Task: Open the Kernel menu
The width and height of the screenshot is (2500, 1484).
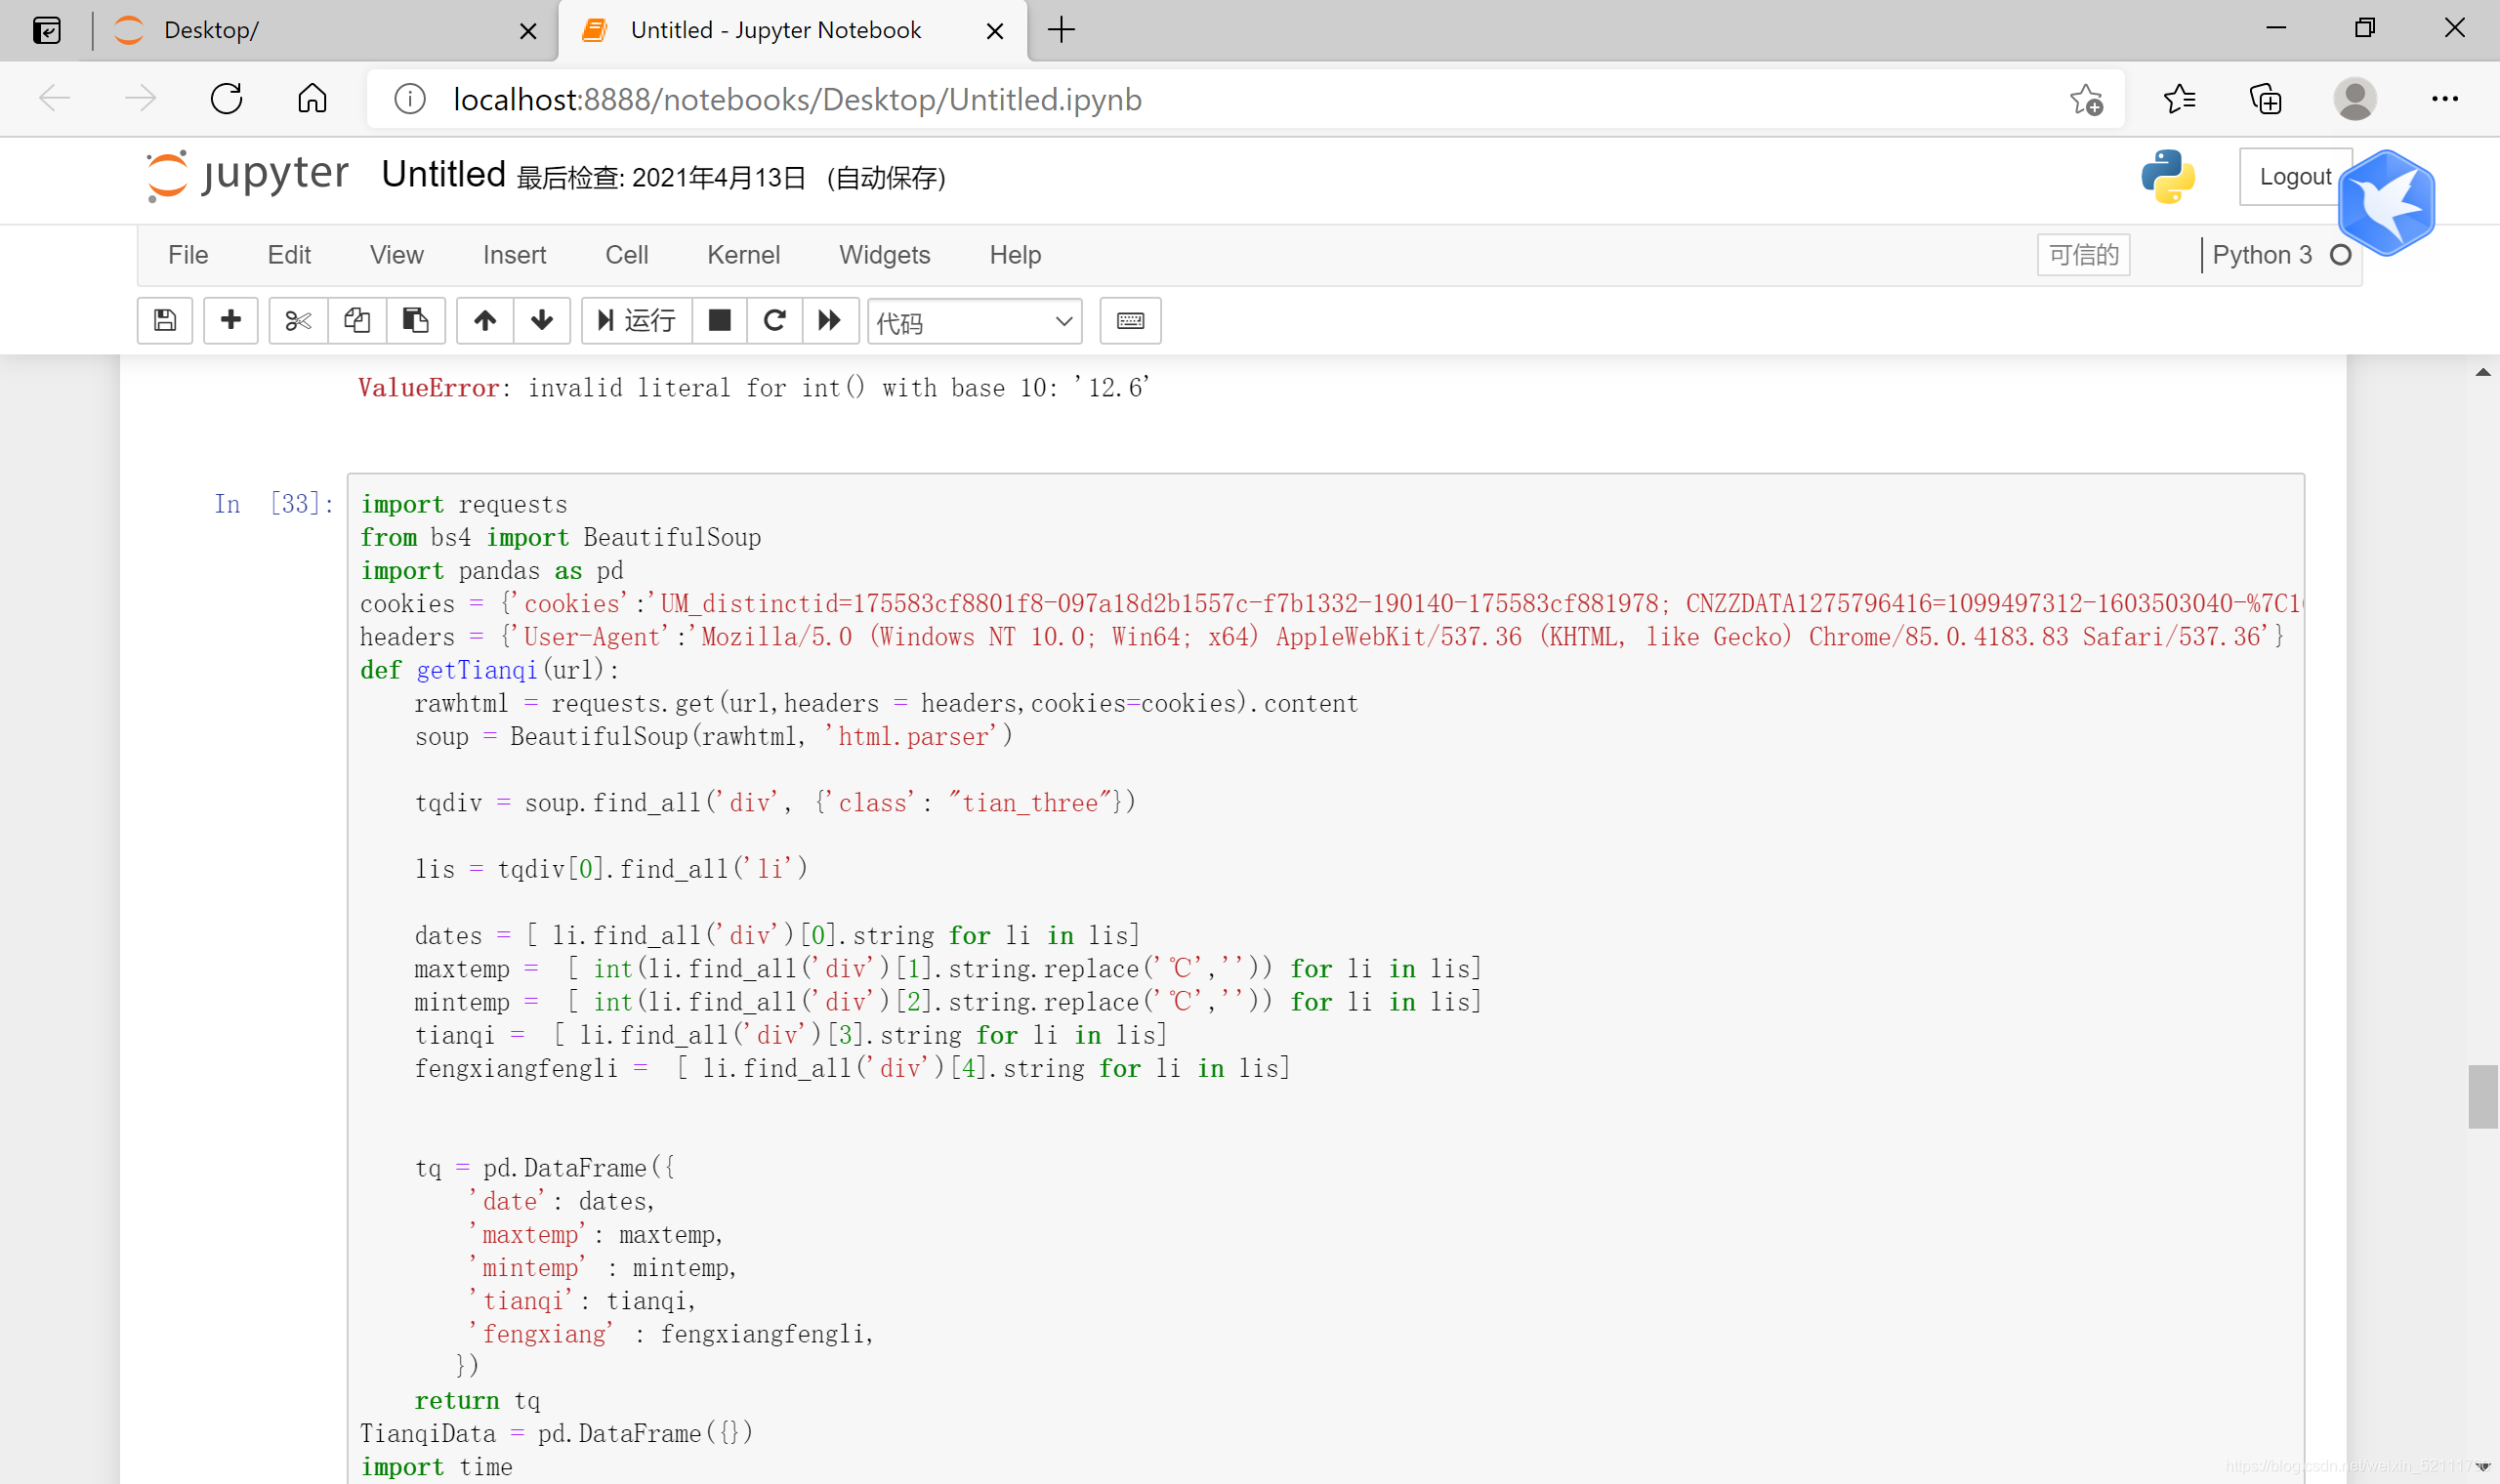Action: click(x=743, y=255)
